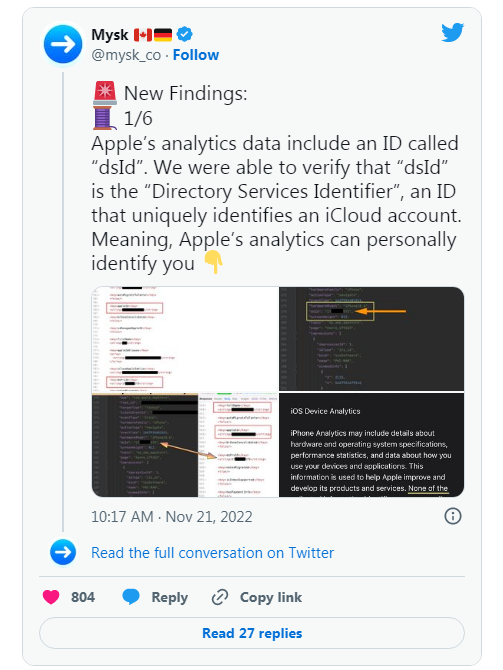Open the iOS Device Analytics image
This screenshot has width=503, height=670.
click(x=371, y=445)
